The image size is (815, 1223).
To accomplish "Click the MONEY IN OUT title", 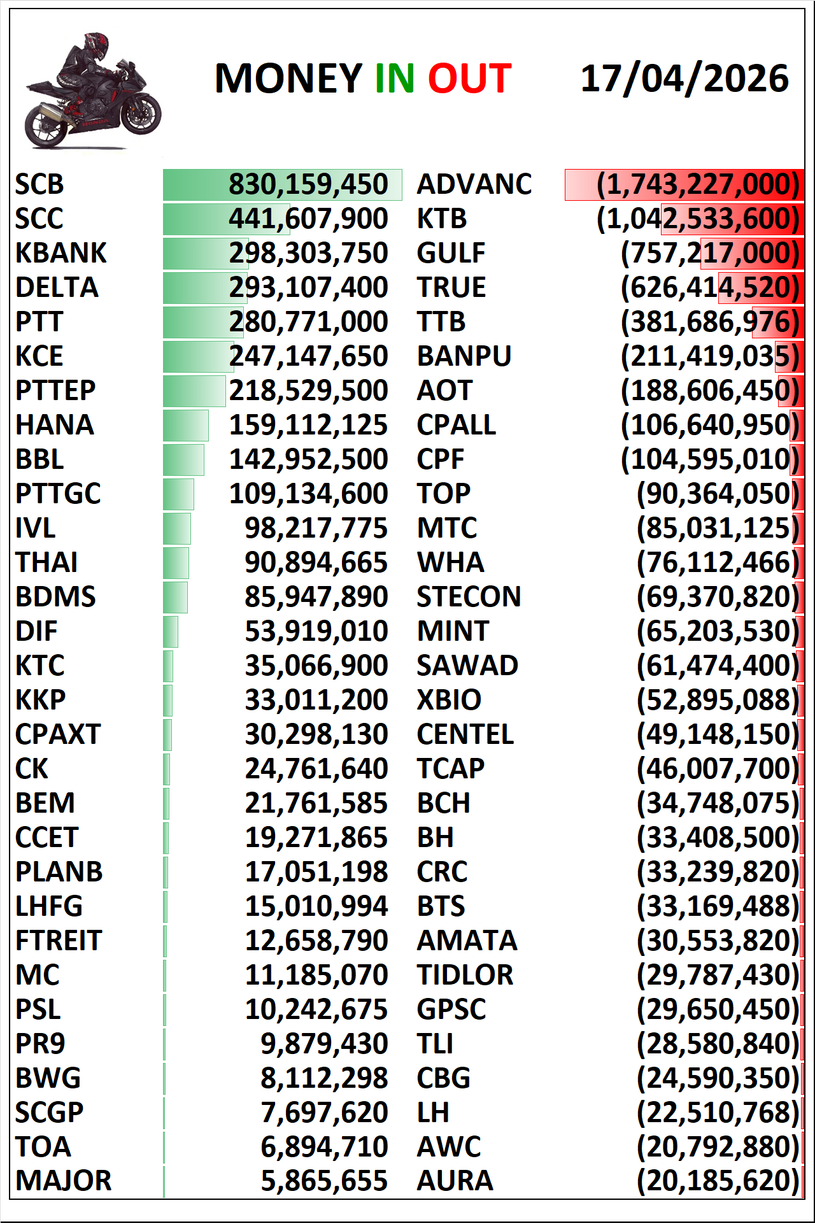I will [362, 79].
